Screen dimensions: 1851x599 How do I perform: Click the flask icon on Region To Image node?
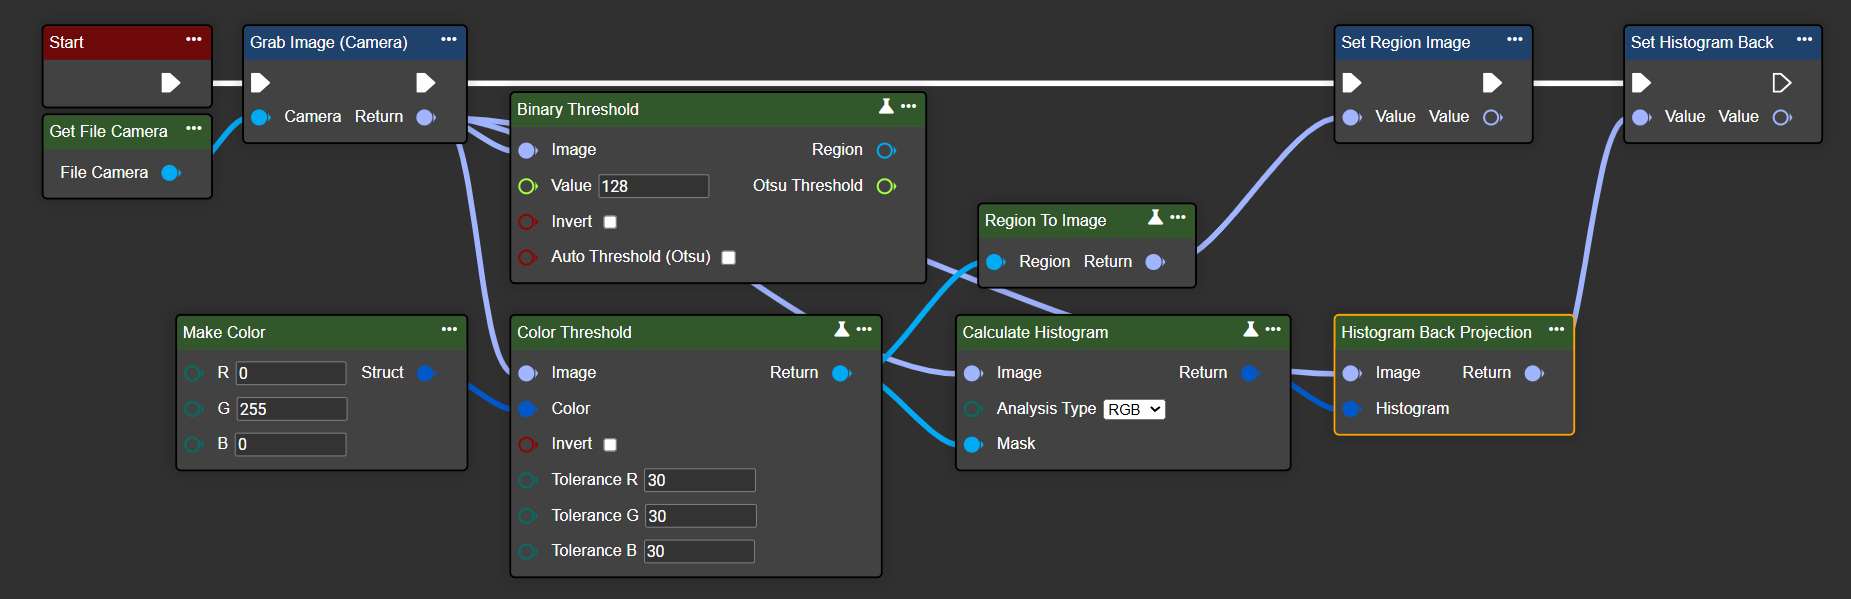pyautogui.click(x=1155, y=218)
